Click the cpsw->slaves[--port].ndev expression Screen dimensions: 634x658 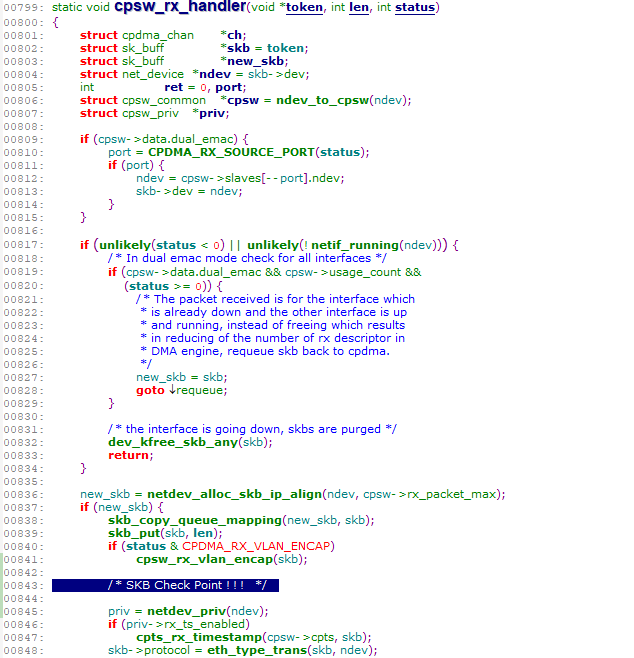(x=262, y=178)
